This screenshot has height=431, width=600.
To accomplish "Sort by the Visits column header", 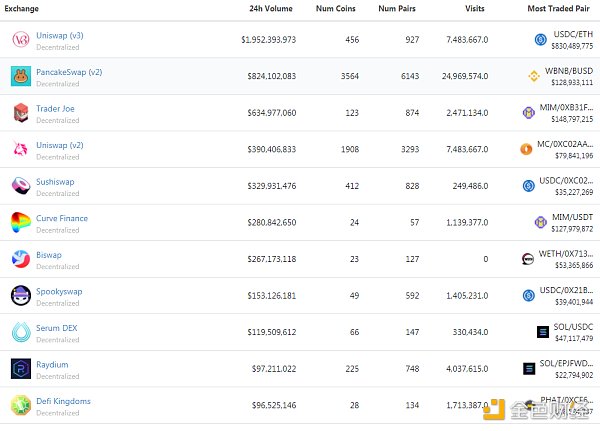I will pos(474,8).
